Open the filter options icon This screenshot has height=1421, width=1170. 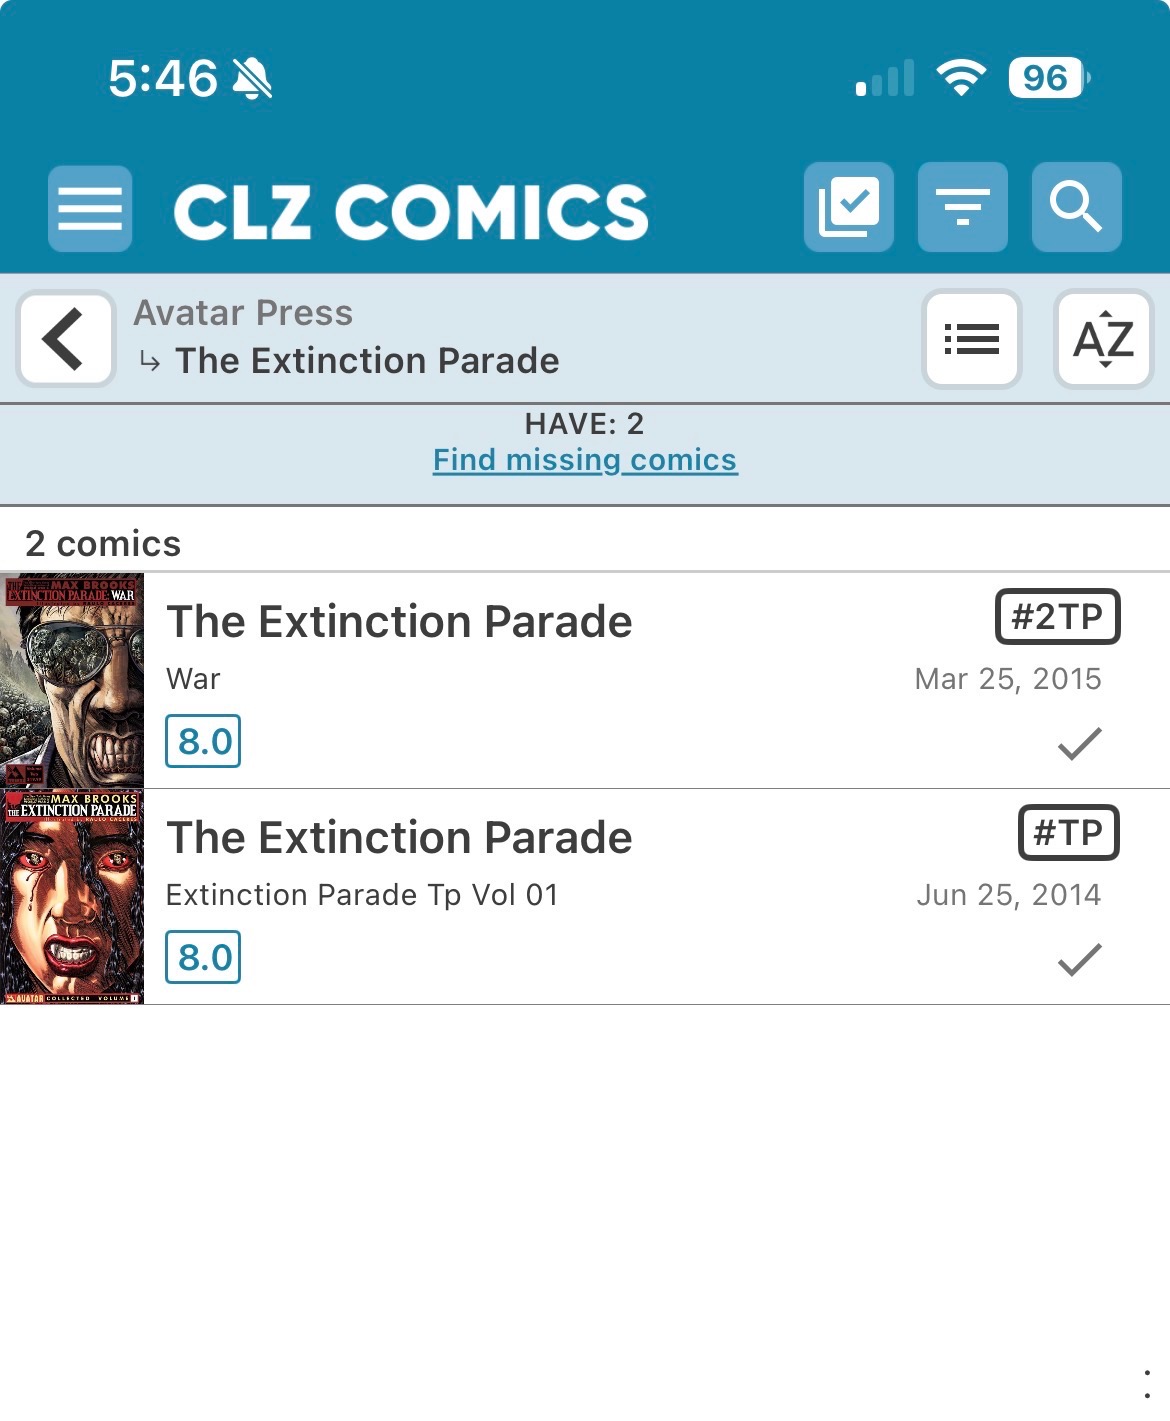pos(962,207)
